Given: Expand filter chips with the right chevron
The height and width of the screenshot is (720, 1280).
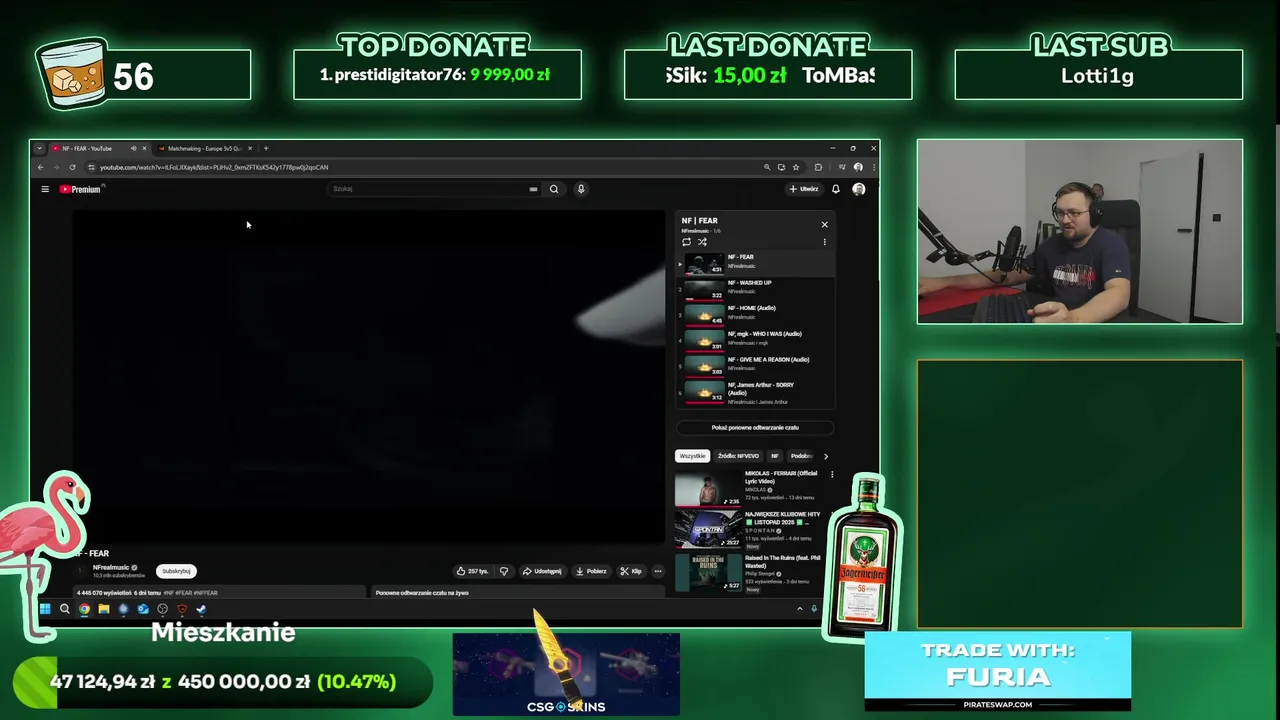Looking at the screenshot, I should tap(825, 456).
